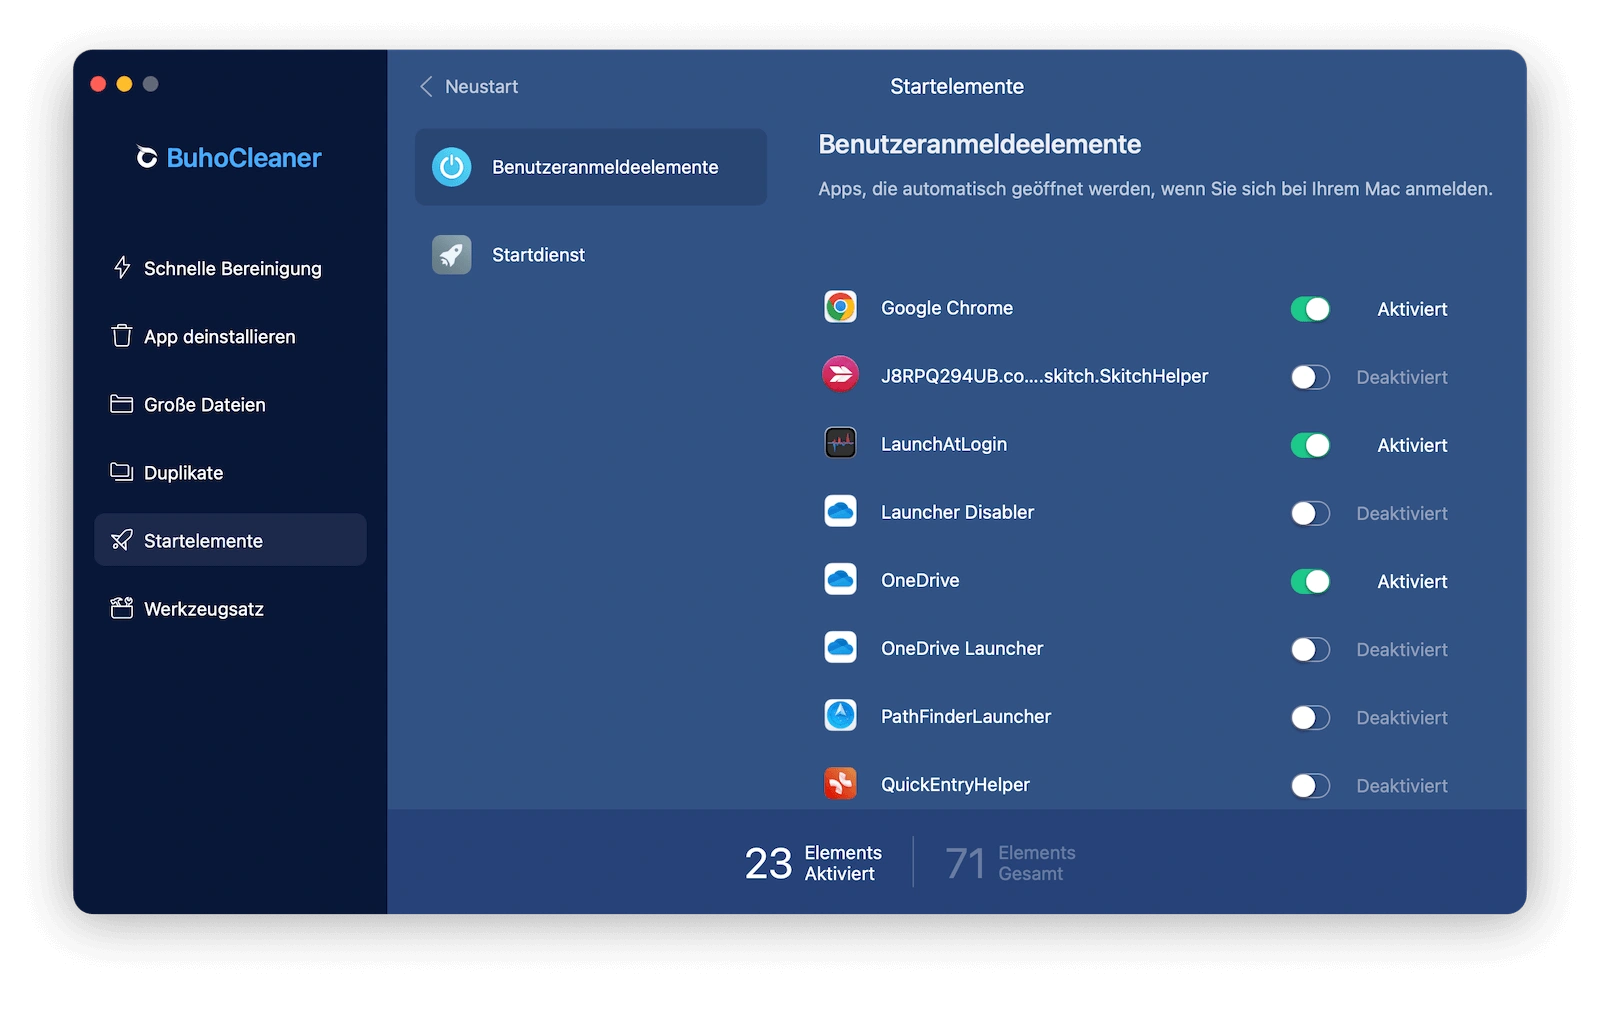Click the Launcher Disabler item name

pos(957,512)
